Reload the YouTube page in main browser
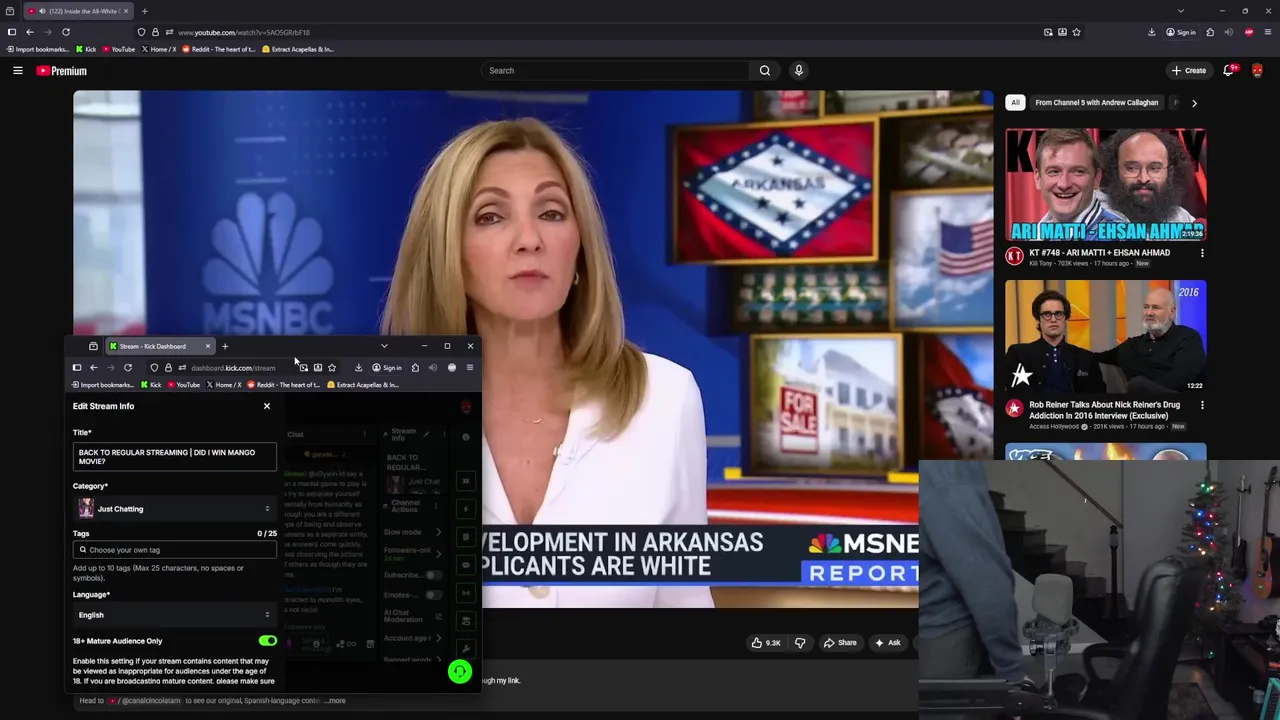 coord(66,32)
